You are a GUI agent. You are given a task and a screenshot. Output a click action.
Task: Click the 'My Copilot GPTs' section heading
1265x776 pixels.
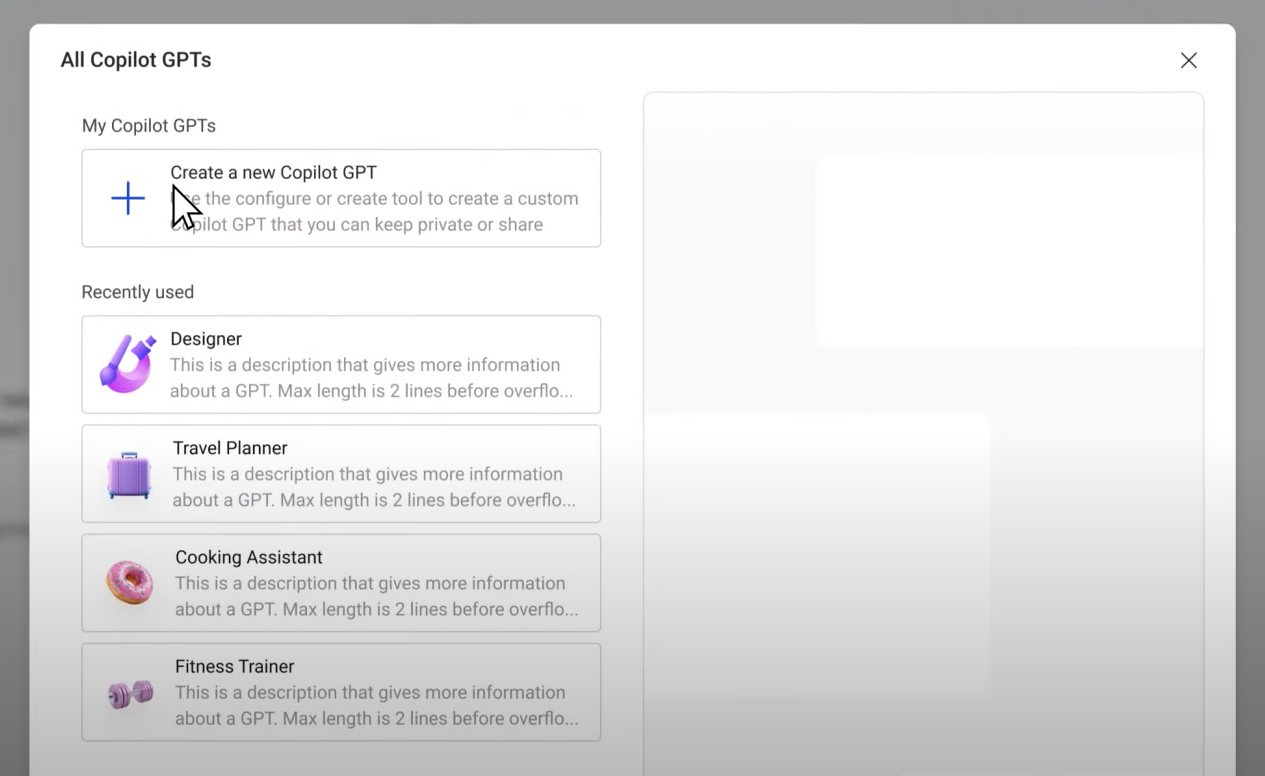149,125
